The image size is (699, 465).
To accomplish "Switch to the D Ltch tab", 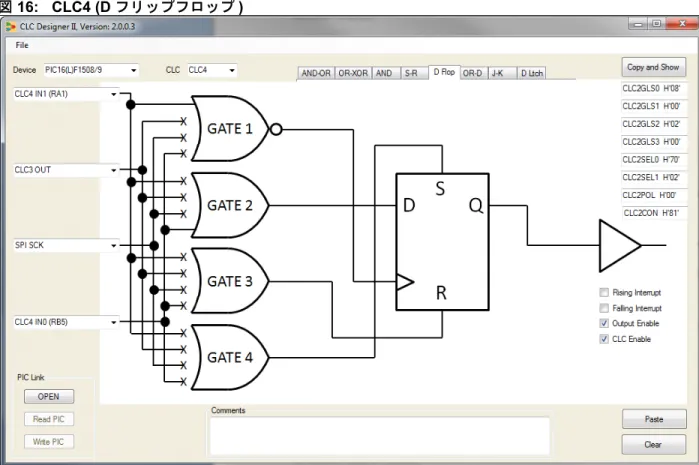I will click(532, 73).
